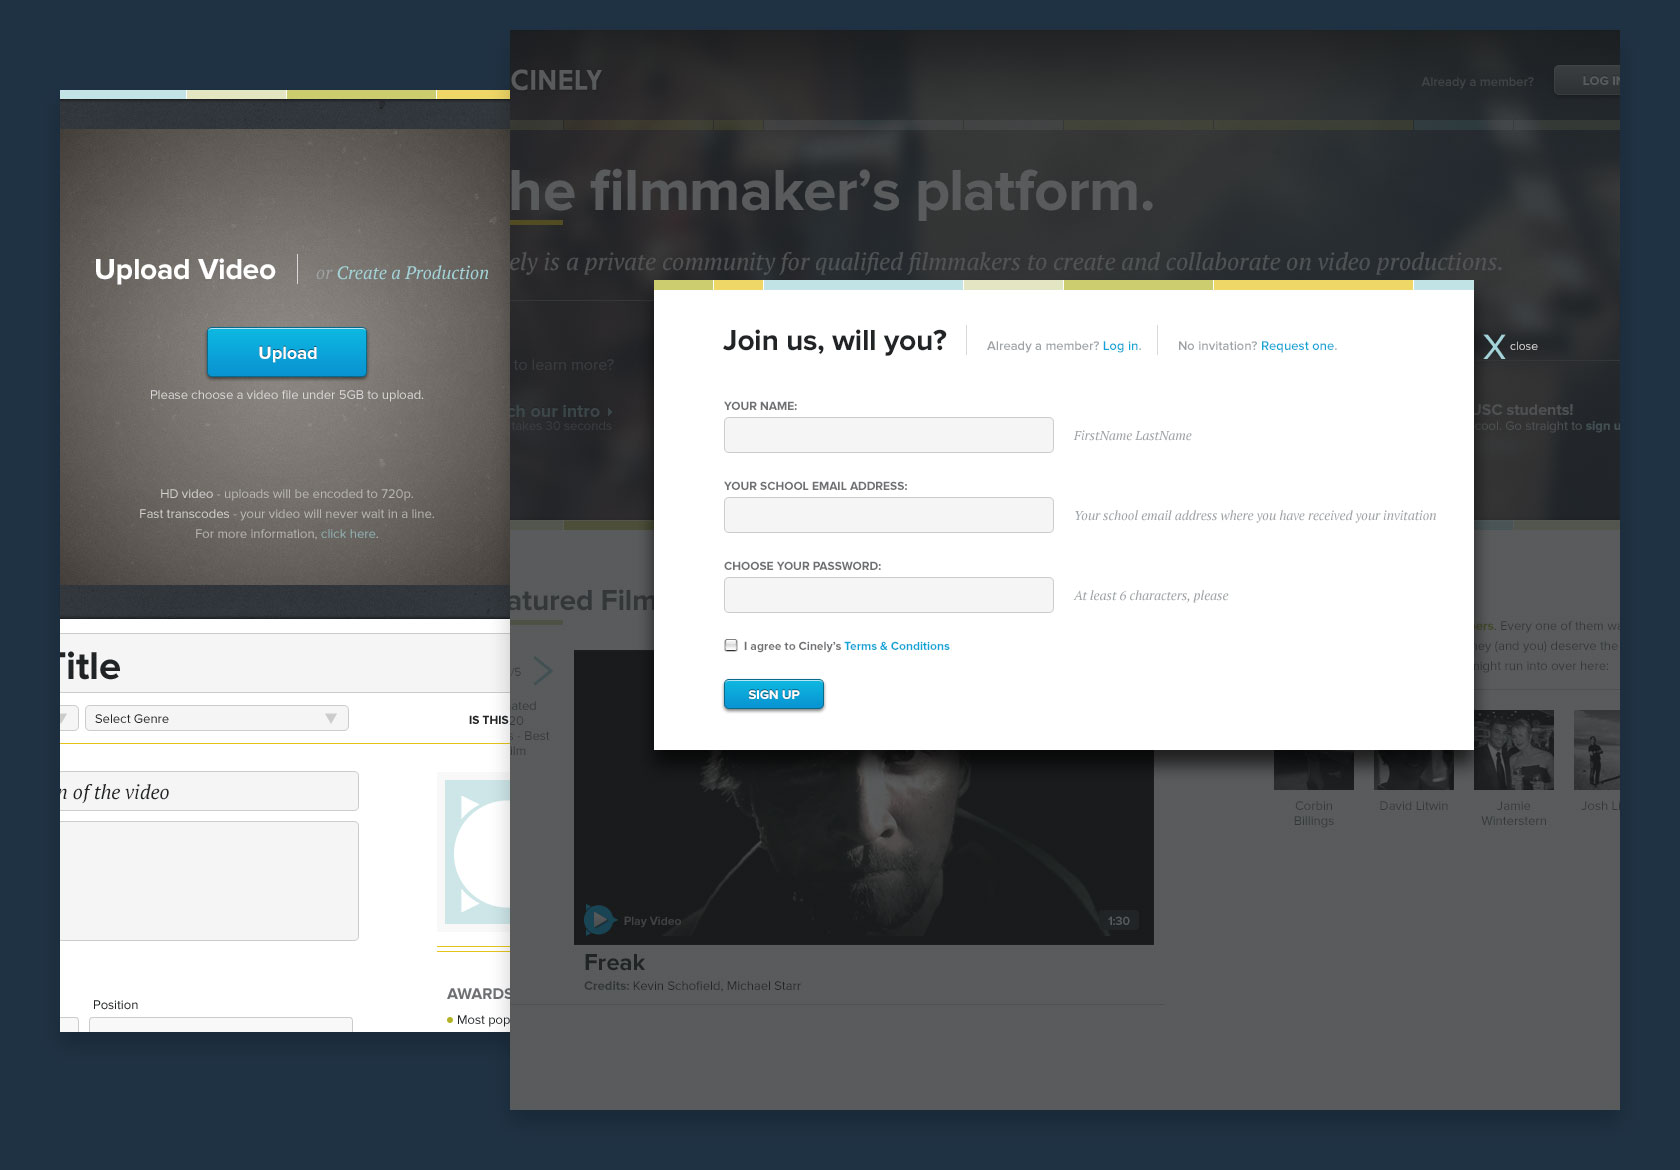Open Jamie Winterstern profile photo
1680x1170 pixels.
(x=1513, y=750)
